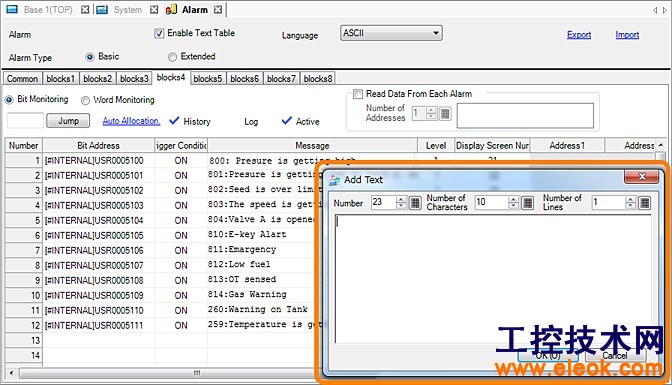Enable Read Data From Each Alarm

[357, 94]
